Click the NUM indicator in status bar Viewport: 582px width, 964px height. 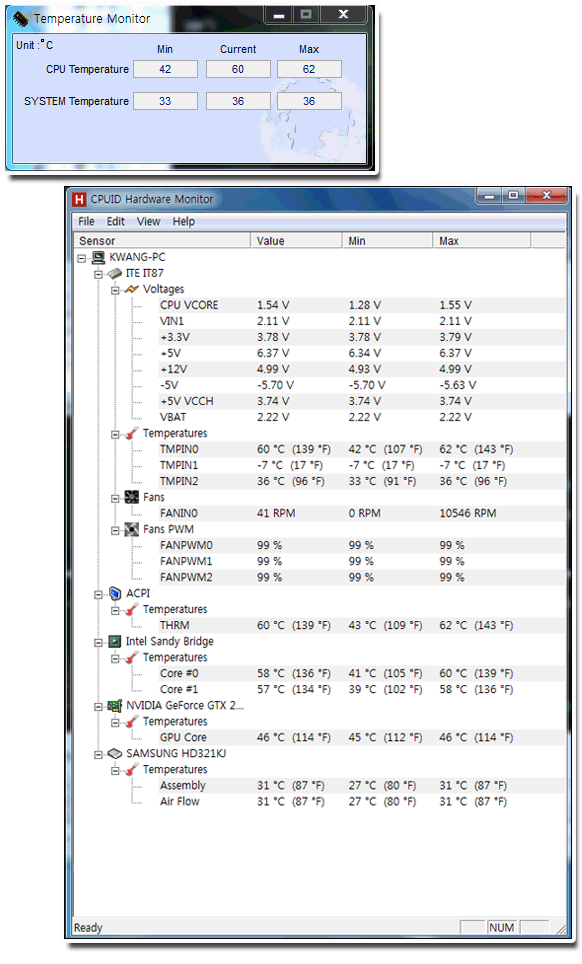pyautogui.click(x=501, y=928)
